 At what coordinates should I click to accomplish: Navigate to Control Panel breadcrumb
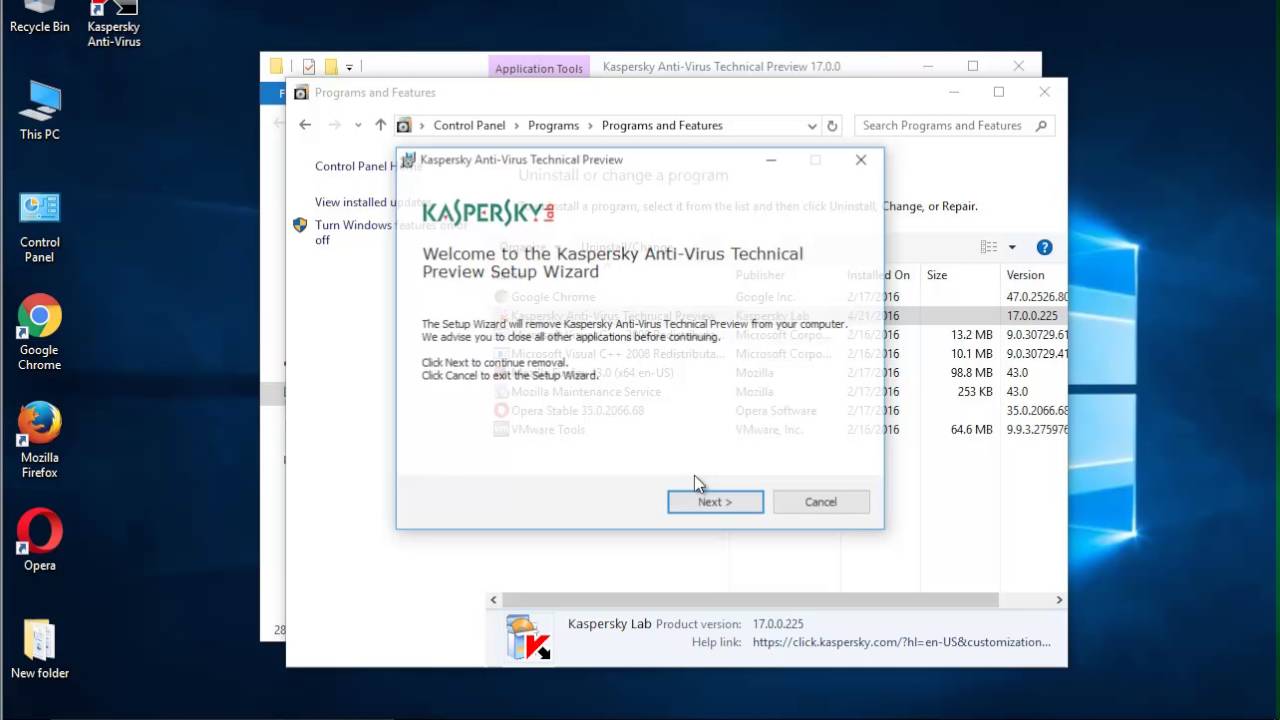coord(469,126)
